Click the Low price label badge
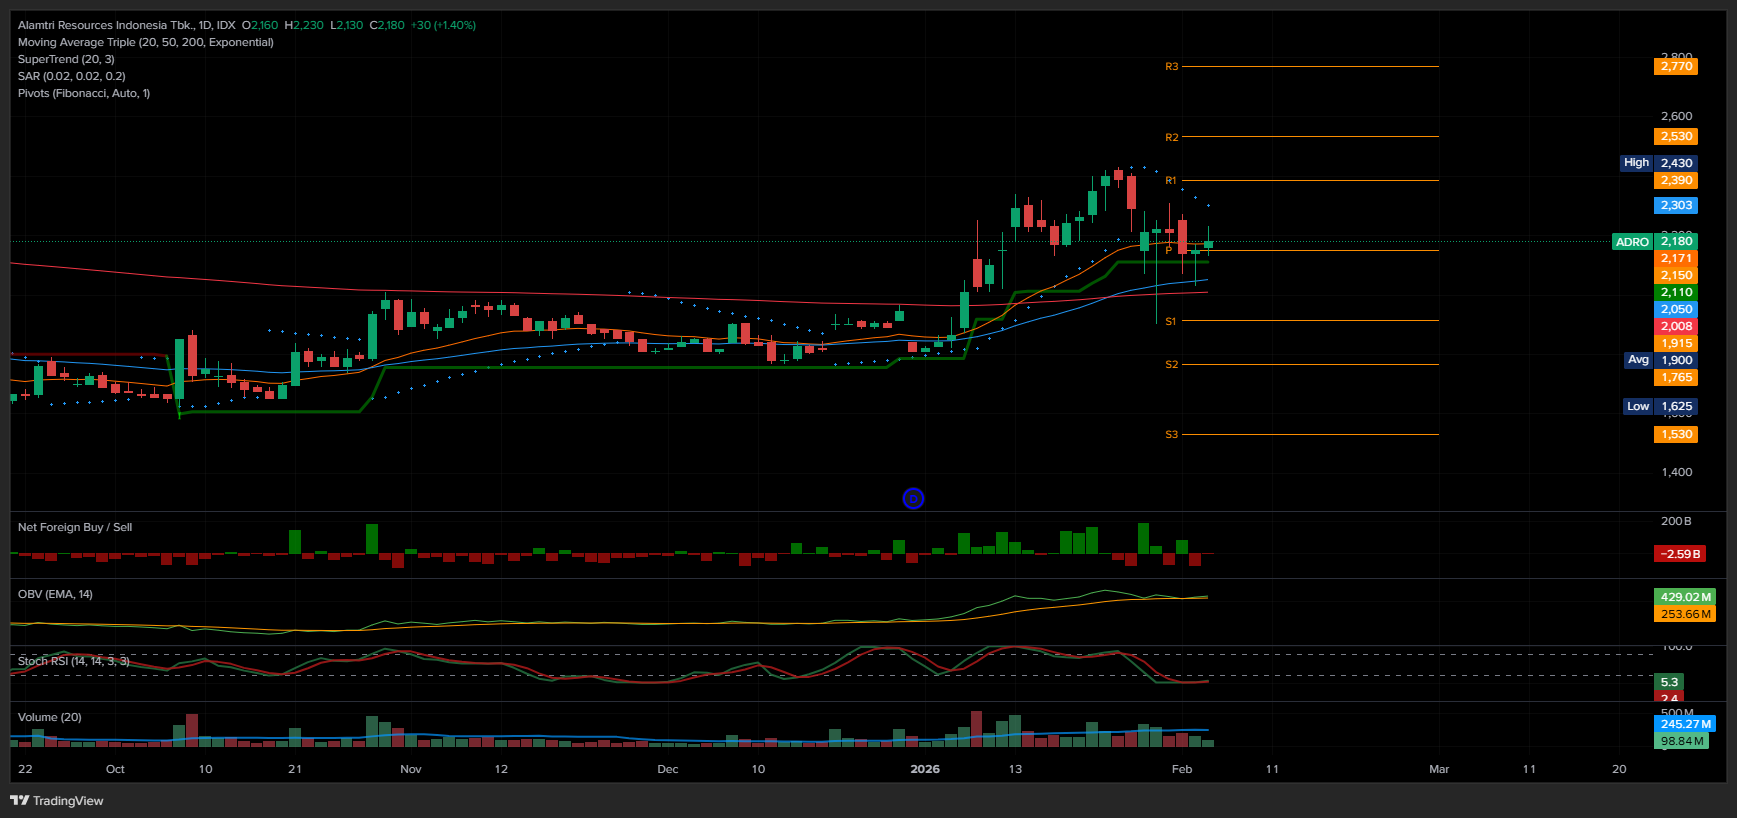This screenshot has height=818, width=1737. tap(1637, 406)
